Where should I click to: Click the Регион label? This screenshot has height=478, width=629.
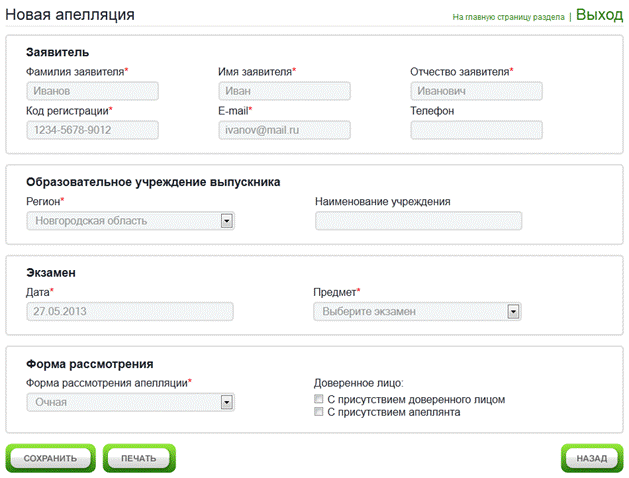43,201
